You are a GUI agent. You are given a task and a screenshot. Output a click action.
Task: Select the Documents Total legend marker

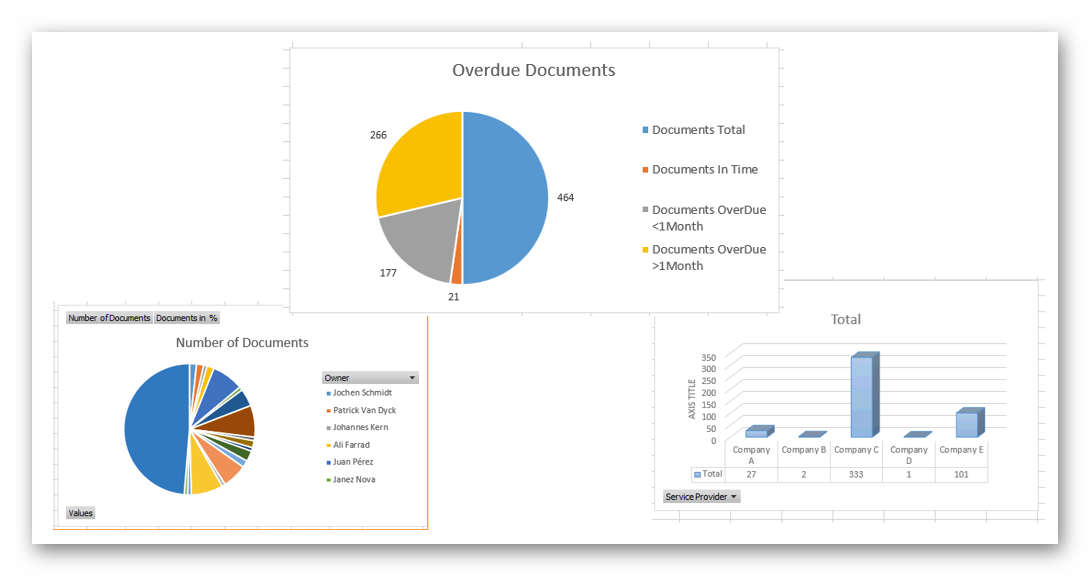(645, 130)
